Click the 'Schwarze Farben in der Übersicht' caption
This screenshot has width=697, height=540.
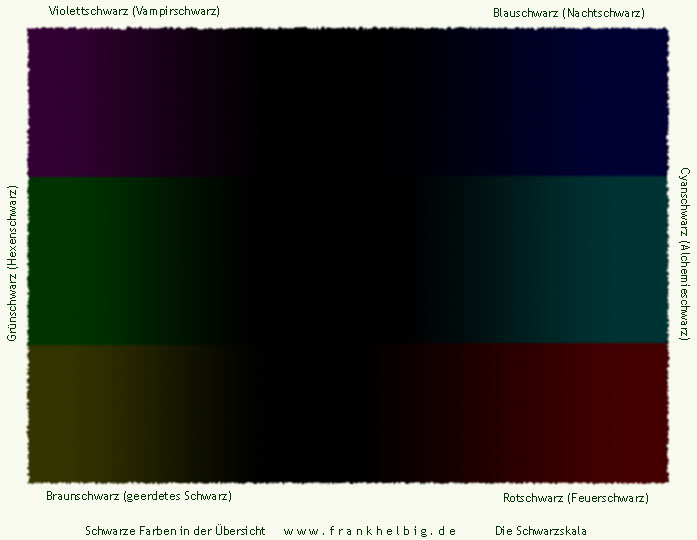175,531
